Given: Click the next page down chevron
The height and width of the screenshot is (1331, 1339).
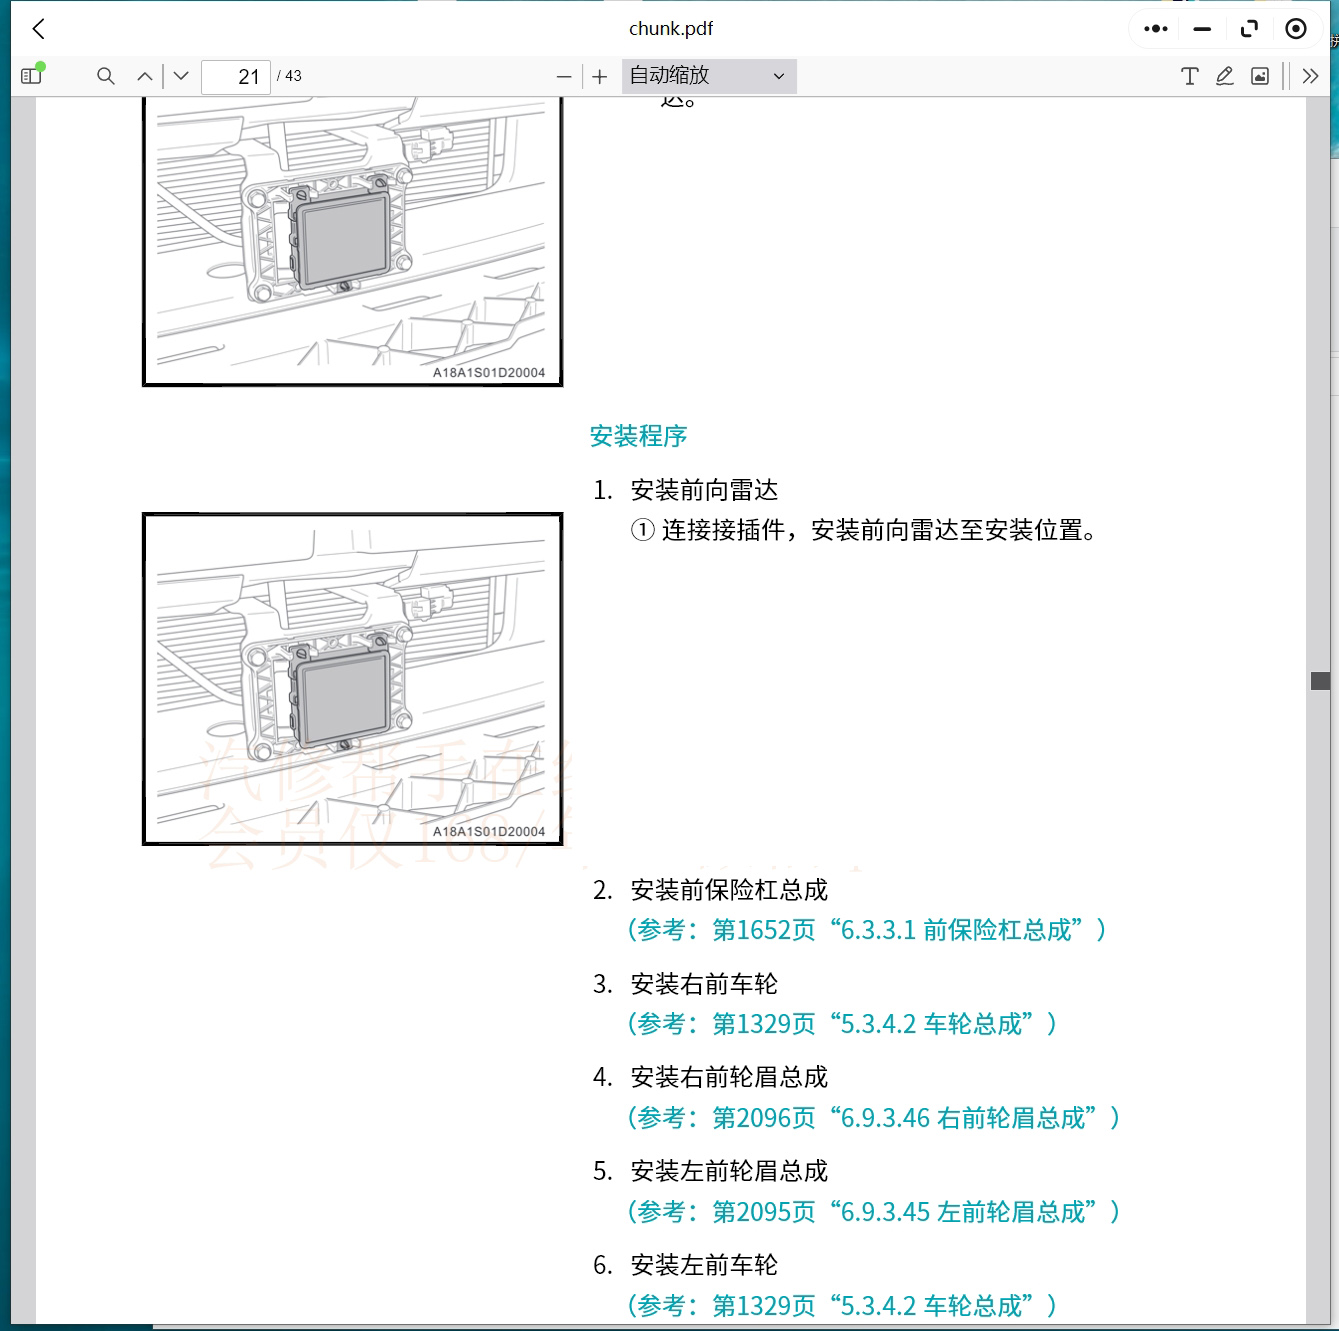Looking at the screenshot, I should click(x=180, y=76).
